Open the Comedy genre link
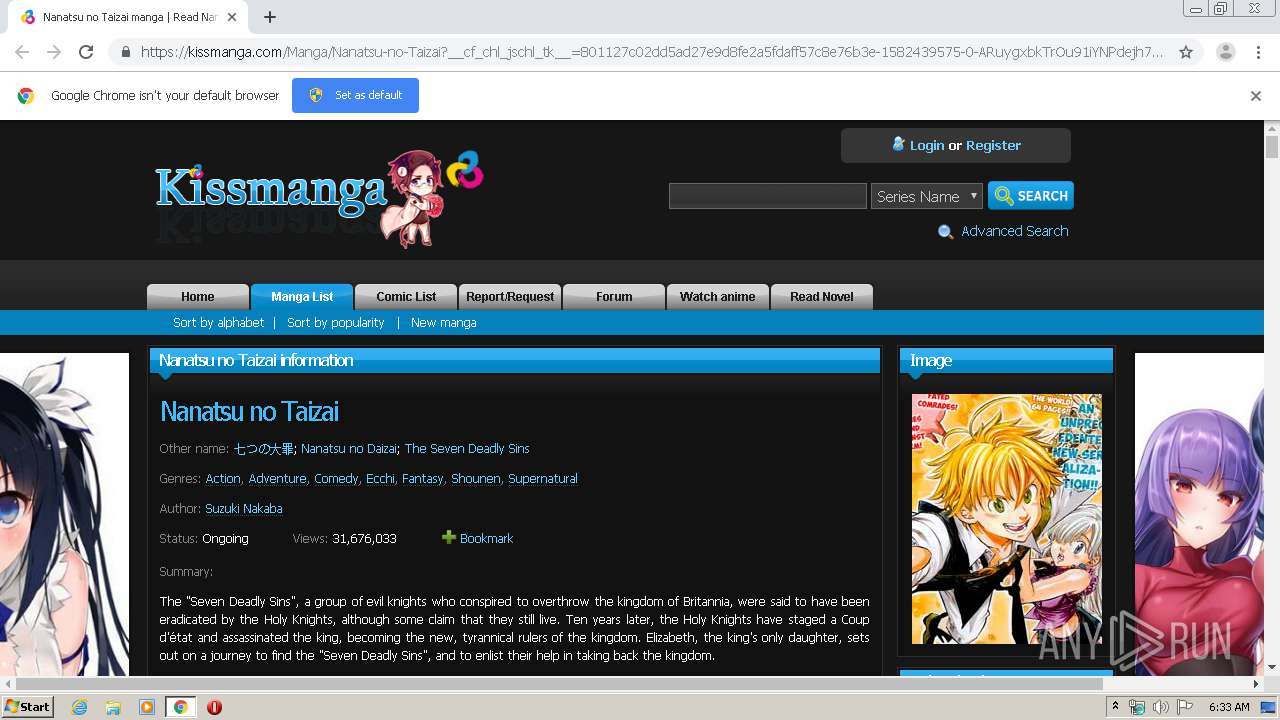 tap(336, 478)
